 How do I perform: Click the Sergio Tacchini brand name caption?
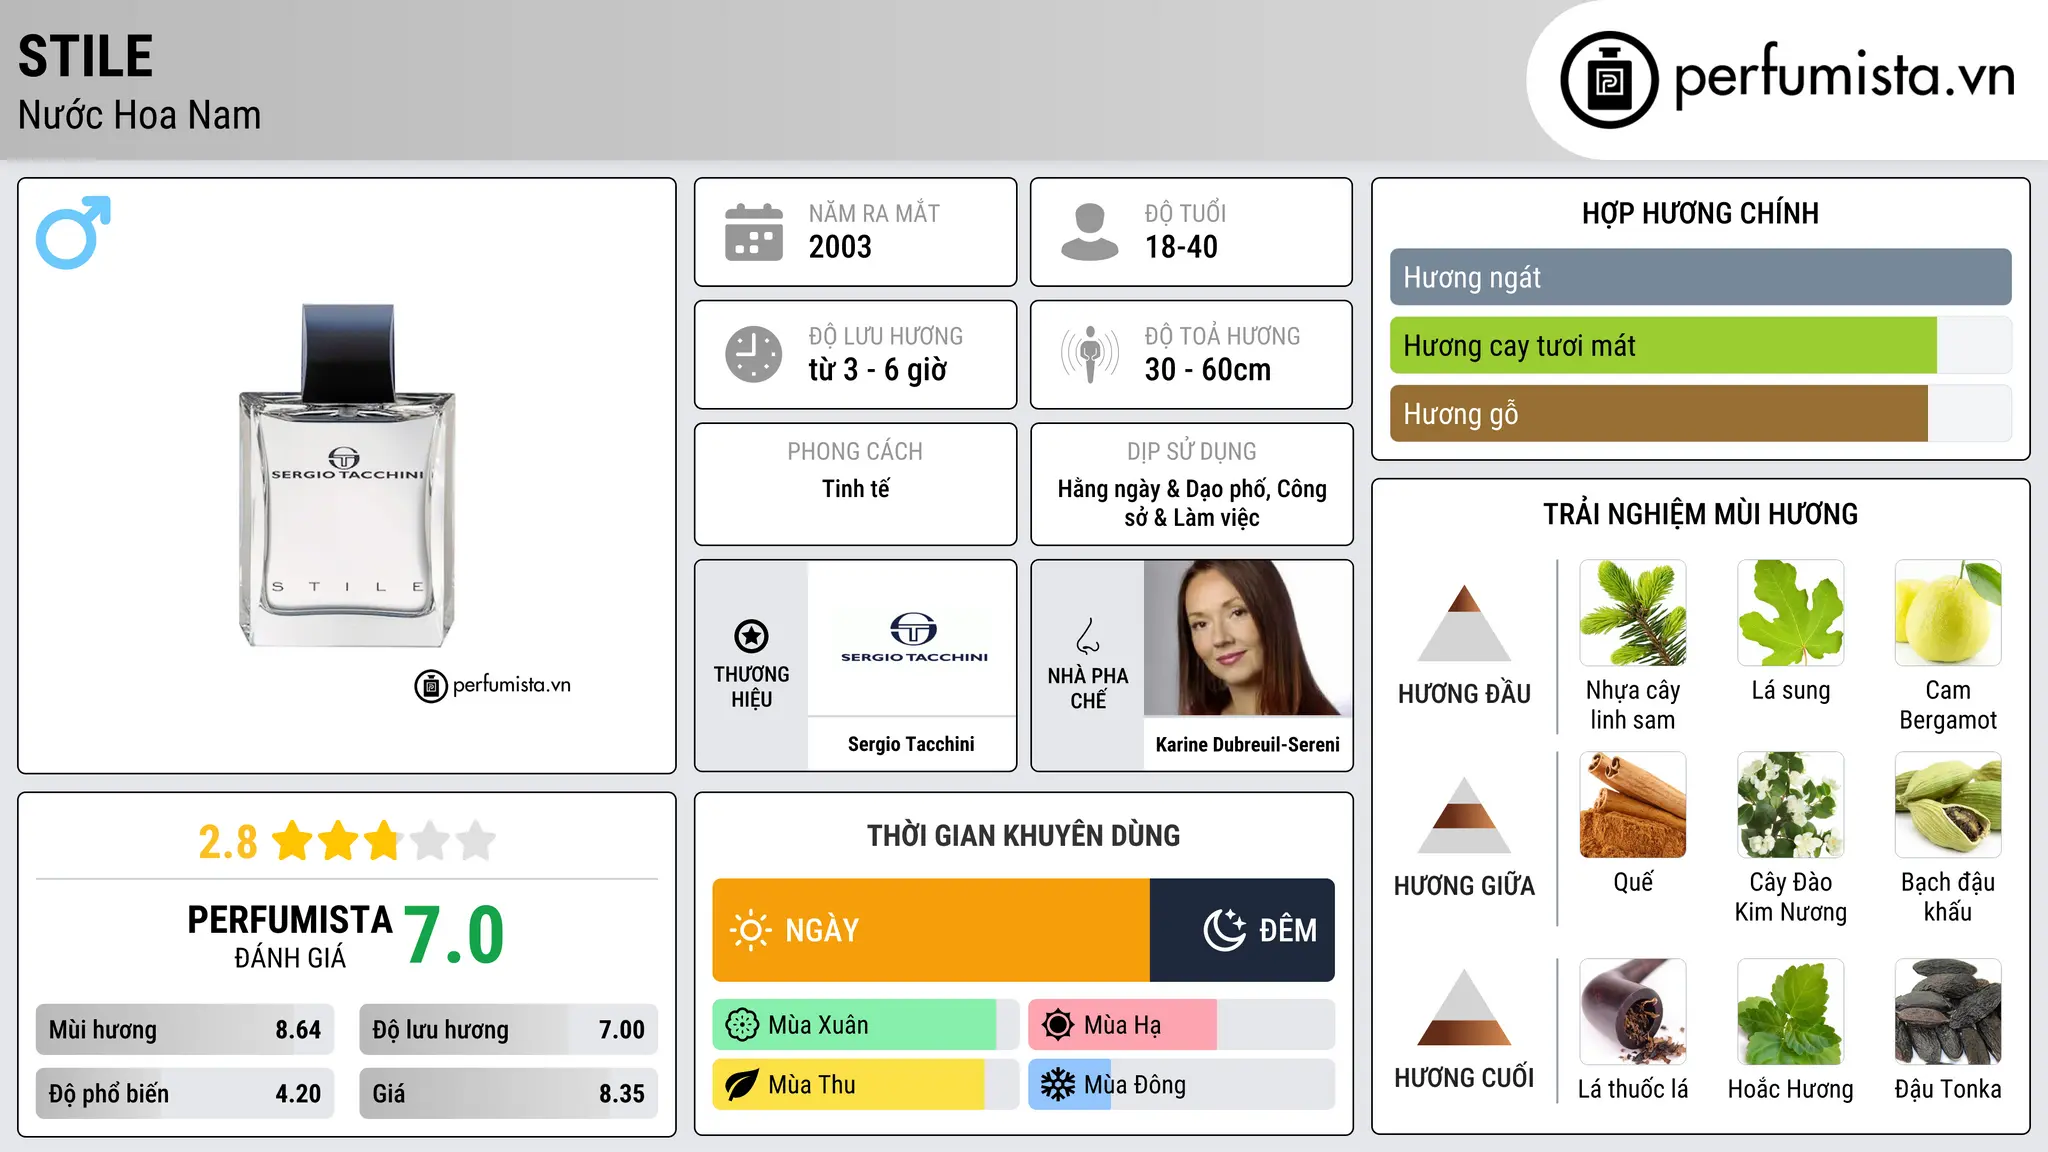point(911,744)
